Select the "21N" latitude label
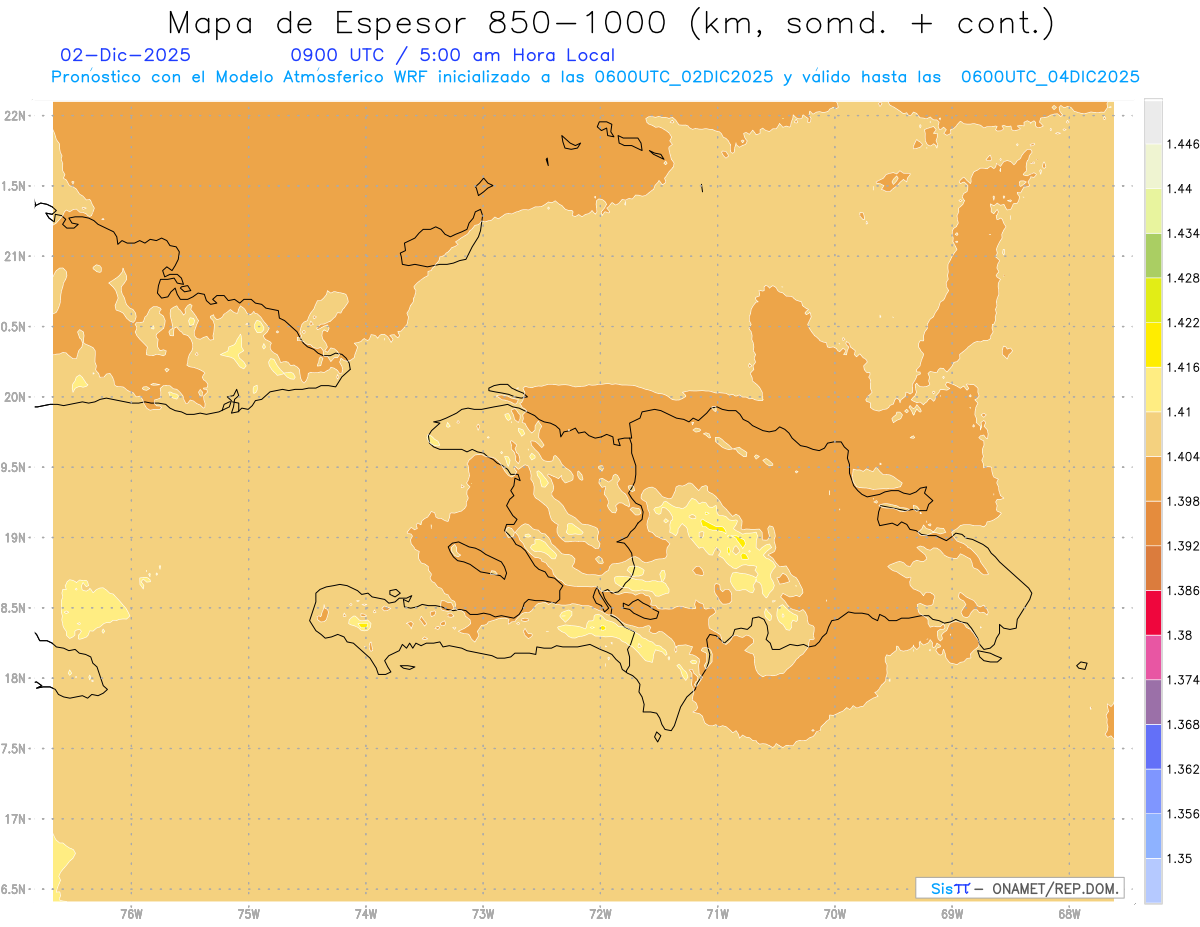The image size is (1200, 927). click(x=15, y=256)
